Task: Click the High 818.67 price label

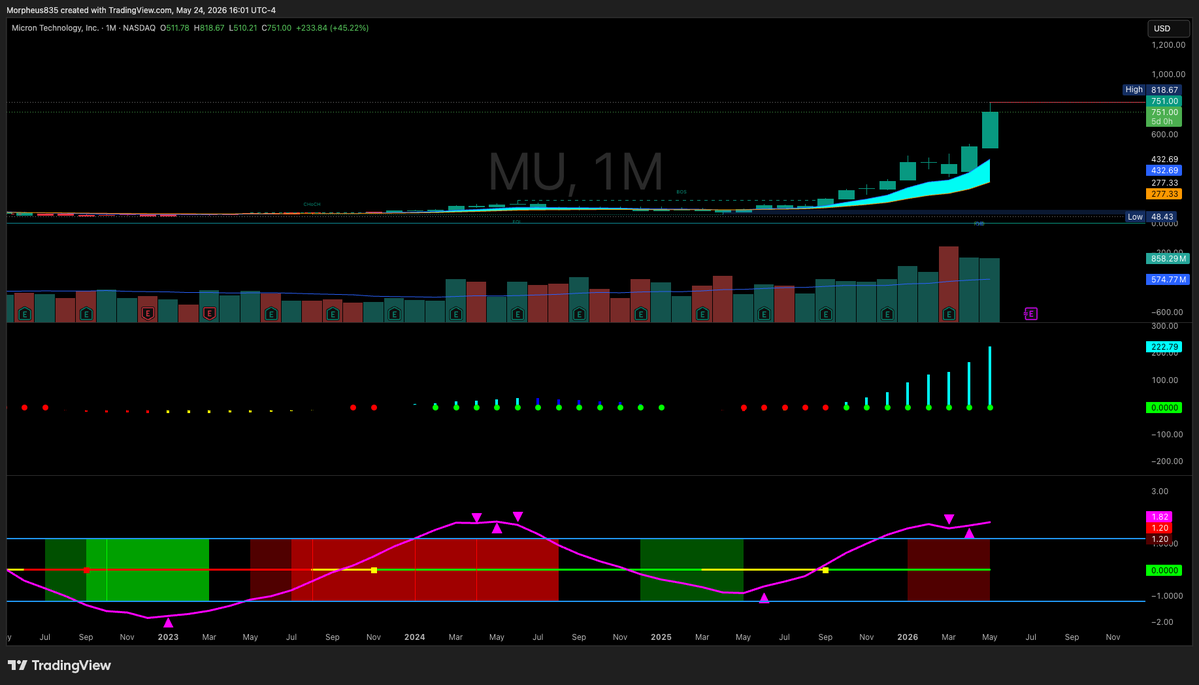Action: [x=1152, y=89]
